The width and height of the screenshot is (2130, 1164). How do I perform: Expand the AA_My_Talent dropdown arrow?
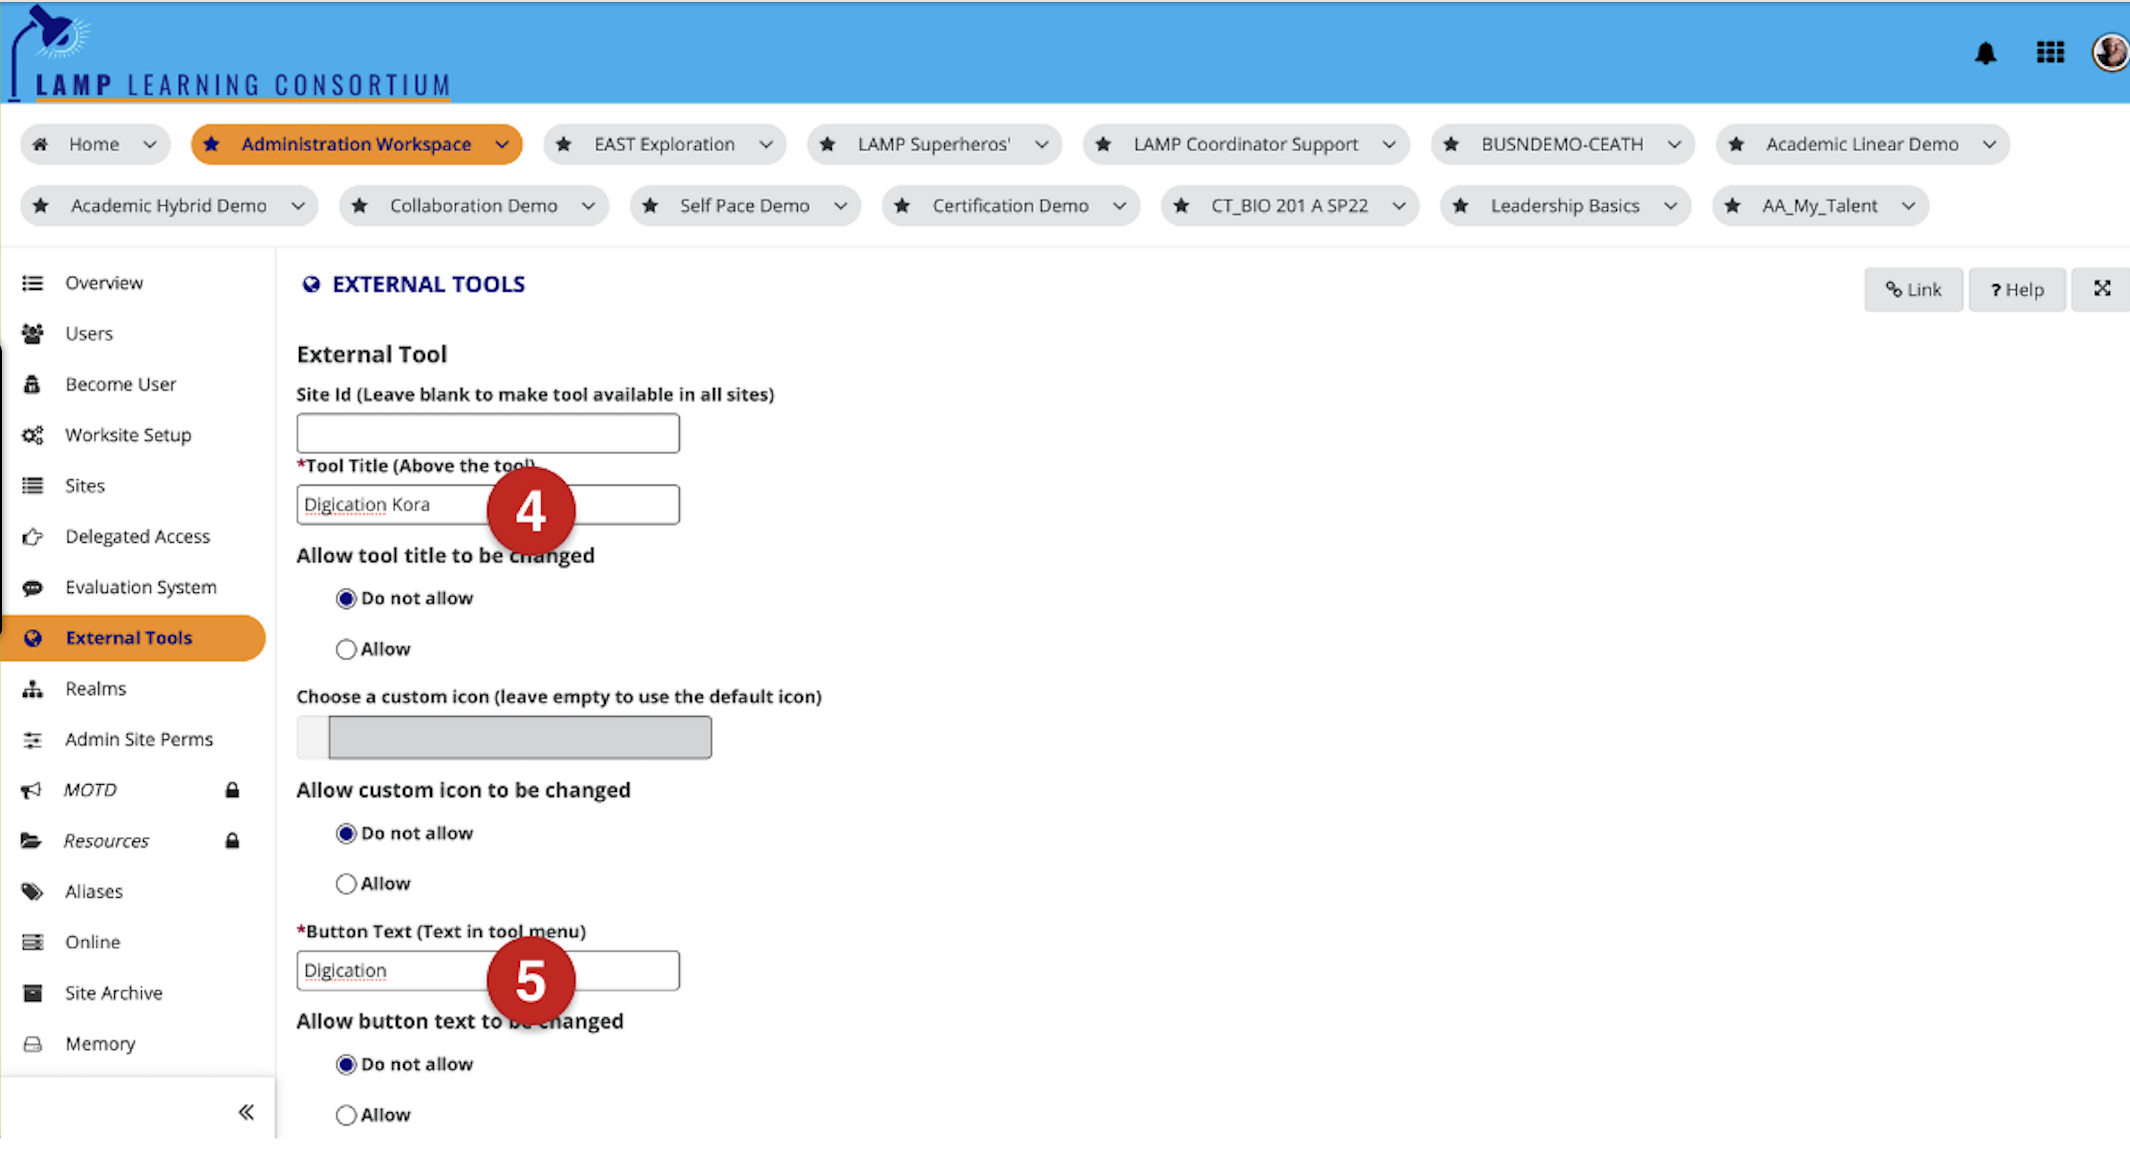[x=1908, y=206]
